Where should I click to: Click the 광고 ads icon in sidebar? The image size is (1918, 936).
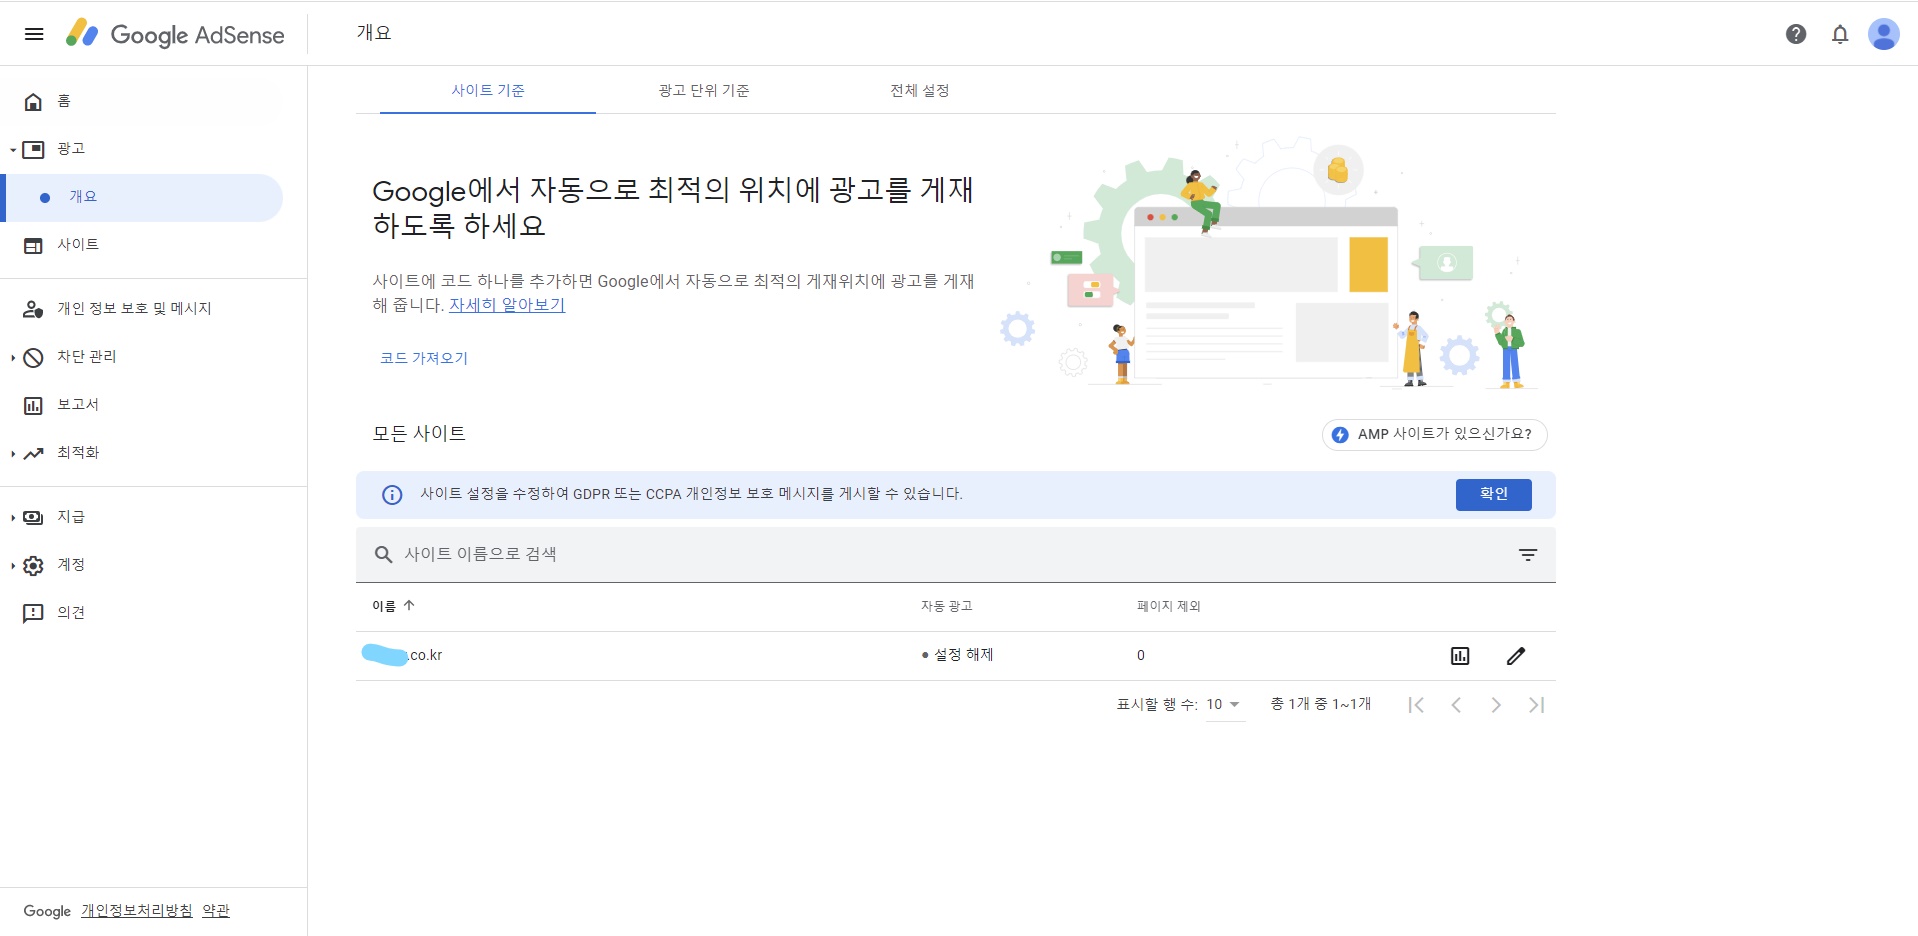click(x=33, y=150)
